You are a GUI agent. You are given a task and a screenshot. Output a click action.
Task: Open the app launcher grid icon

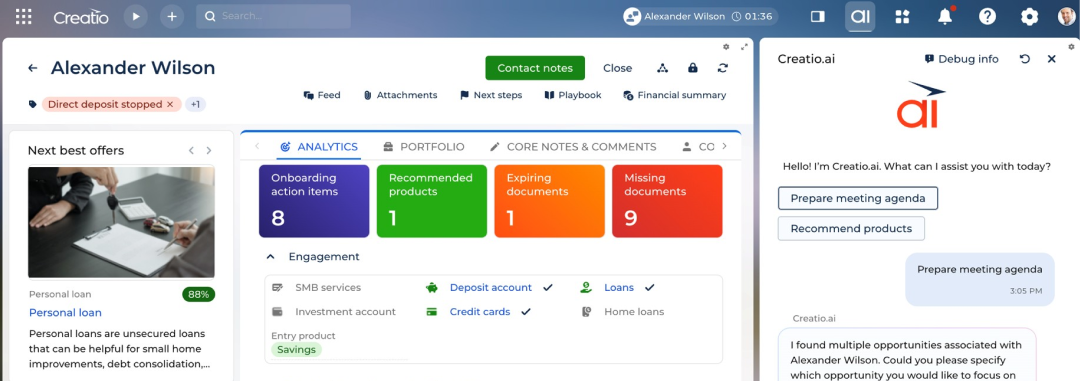pyautogui.click(x=23, y=17)
